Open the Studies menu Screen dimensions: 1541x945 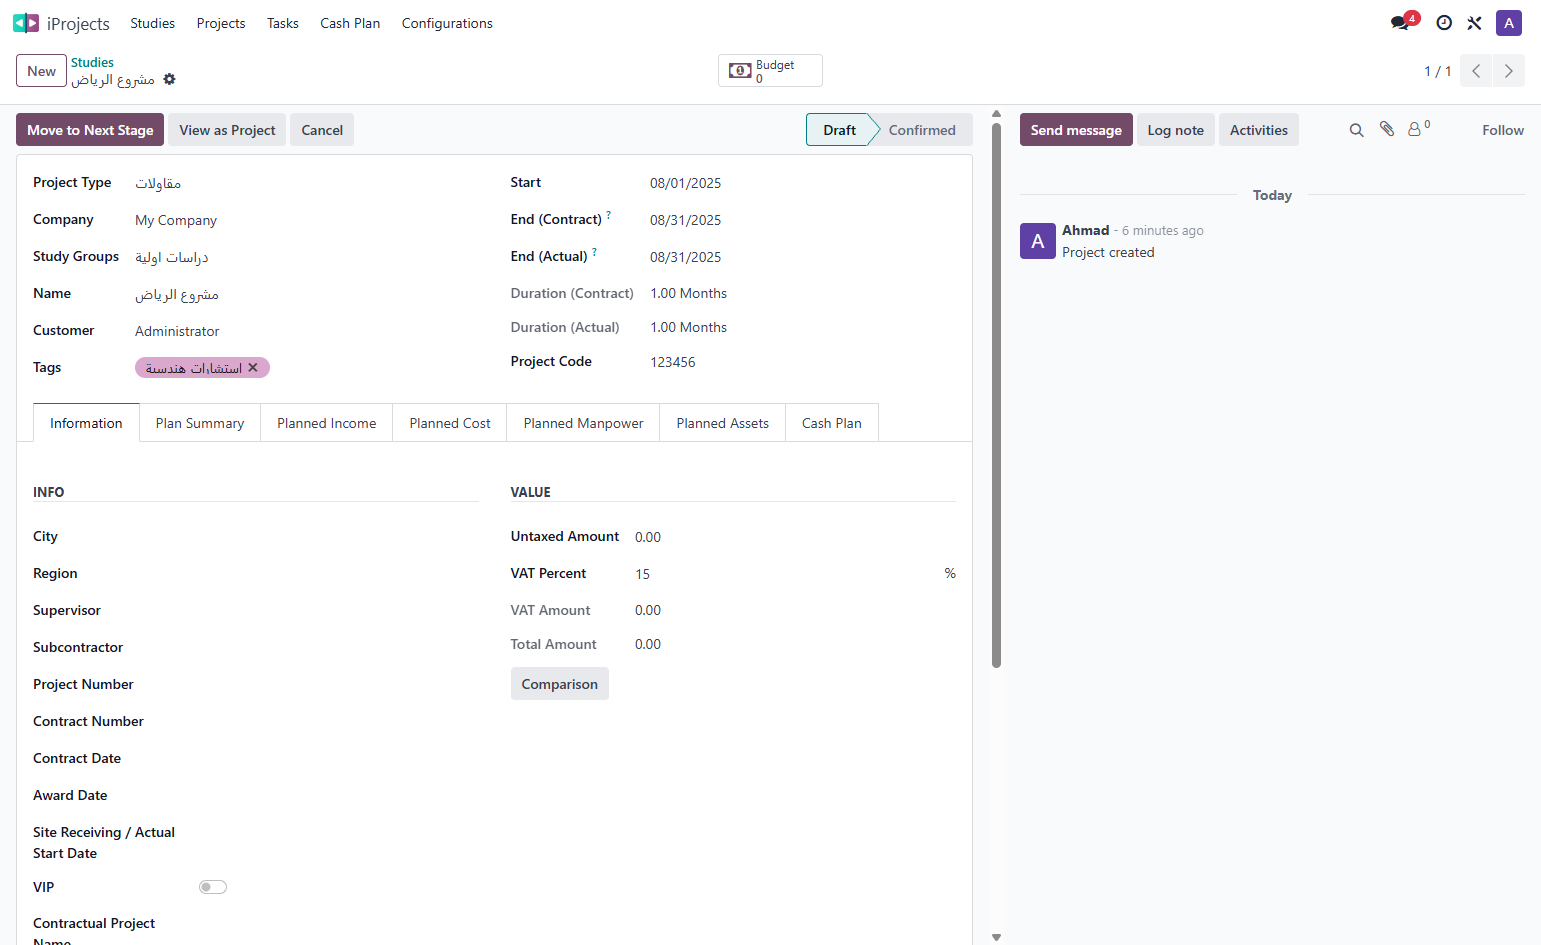pos(153,23)
